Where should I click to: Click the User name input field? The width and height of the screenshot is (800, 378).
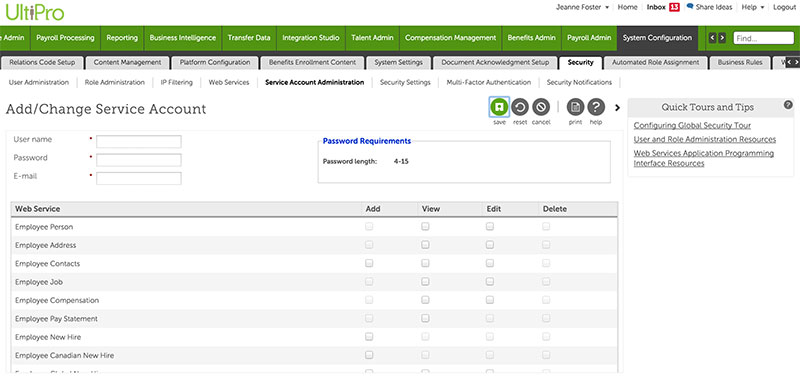tap(139, 141)
